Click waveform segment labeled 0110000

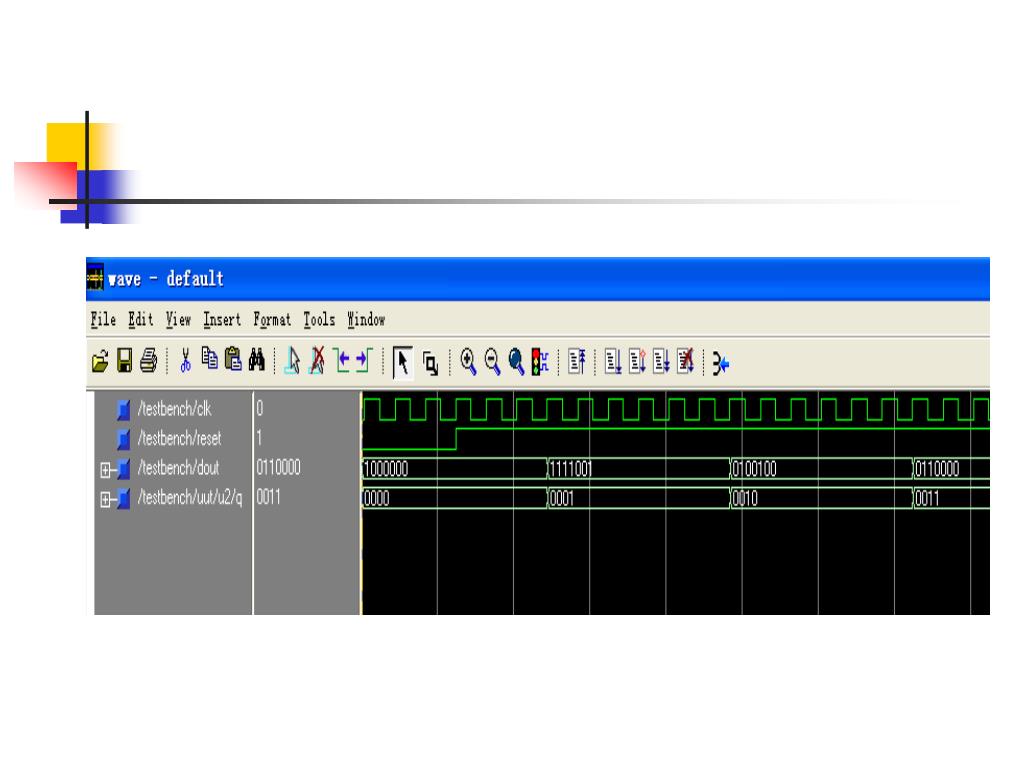pyautogui.click(x=952, y=469)
